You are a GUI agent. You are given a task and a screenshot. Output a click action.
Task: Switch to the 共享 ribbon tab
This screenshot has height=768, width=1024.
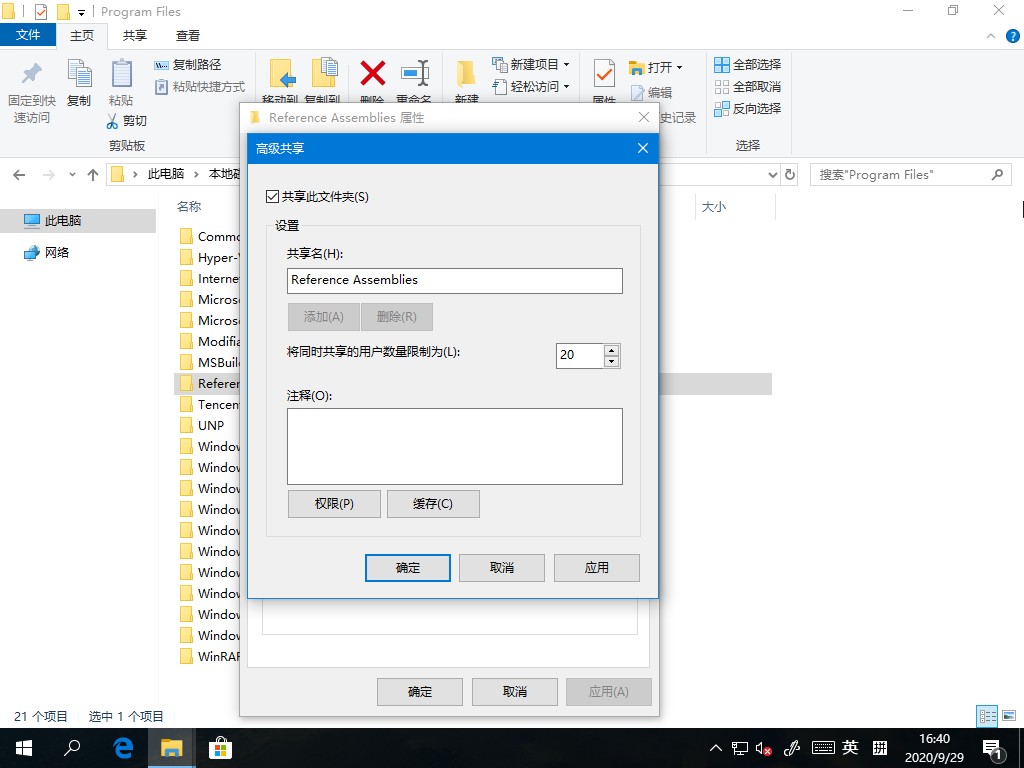pos(134,36)
